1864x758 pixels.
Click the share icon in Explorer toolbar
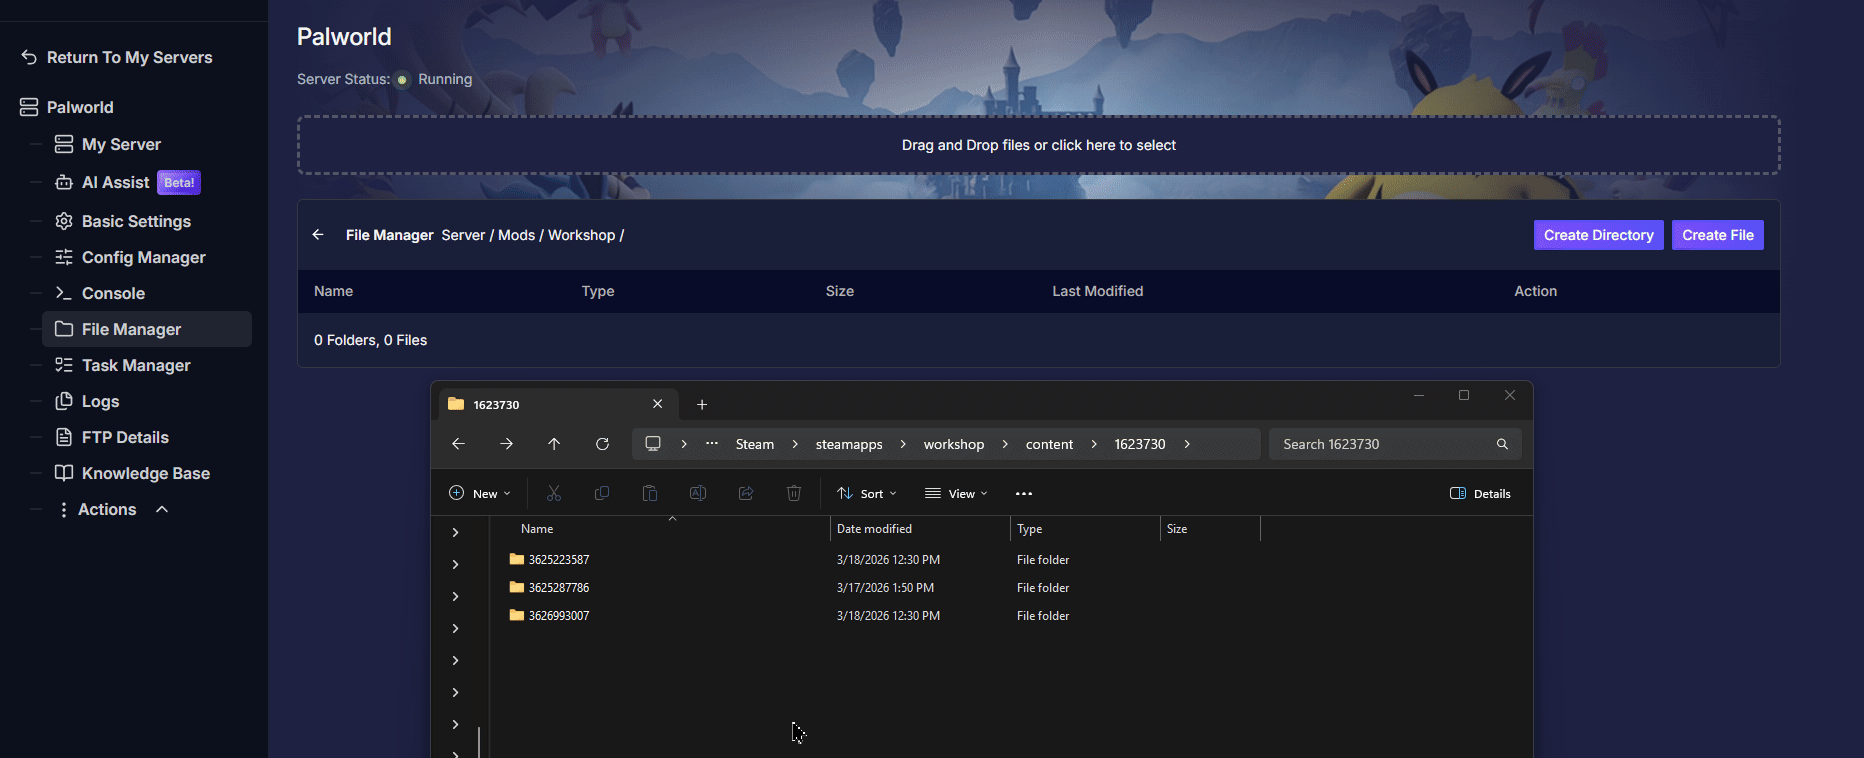pyautogui.click(x=746, y=493)
